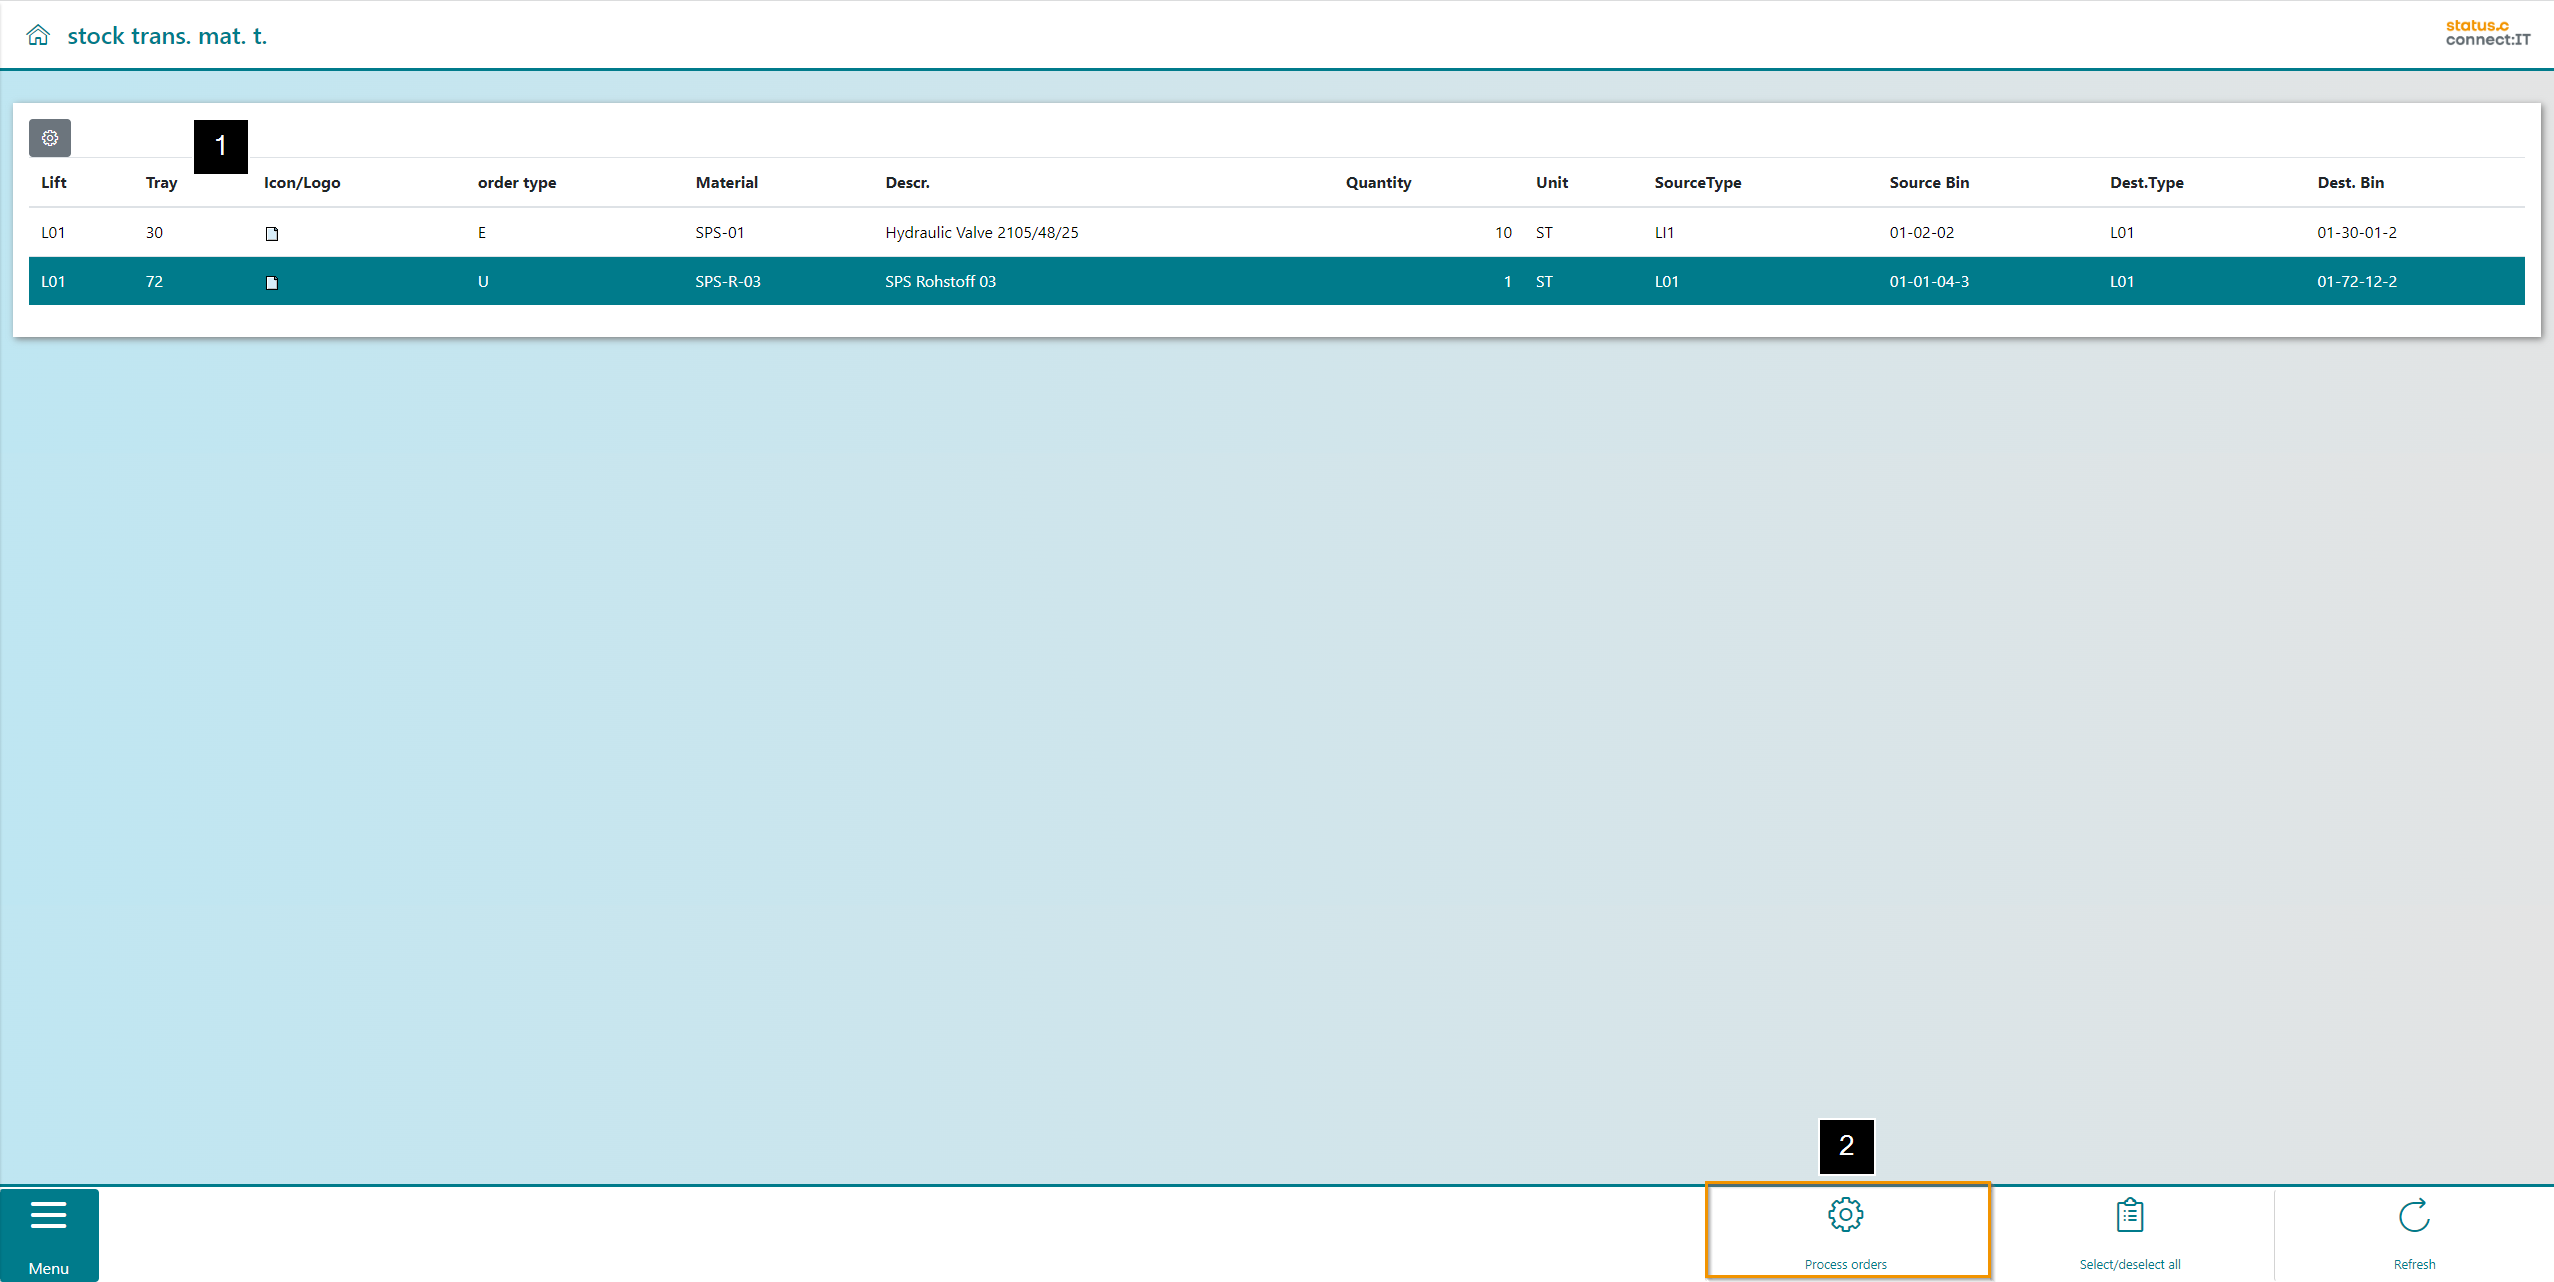The image size is (2554, 1282).
Task: Select the SPS Rohstoff 03 row
Action: coord(940,282)
